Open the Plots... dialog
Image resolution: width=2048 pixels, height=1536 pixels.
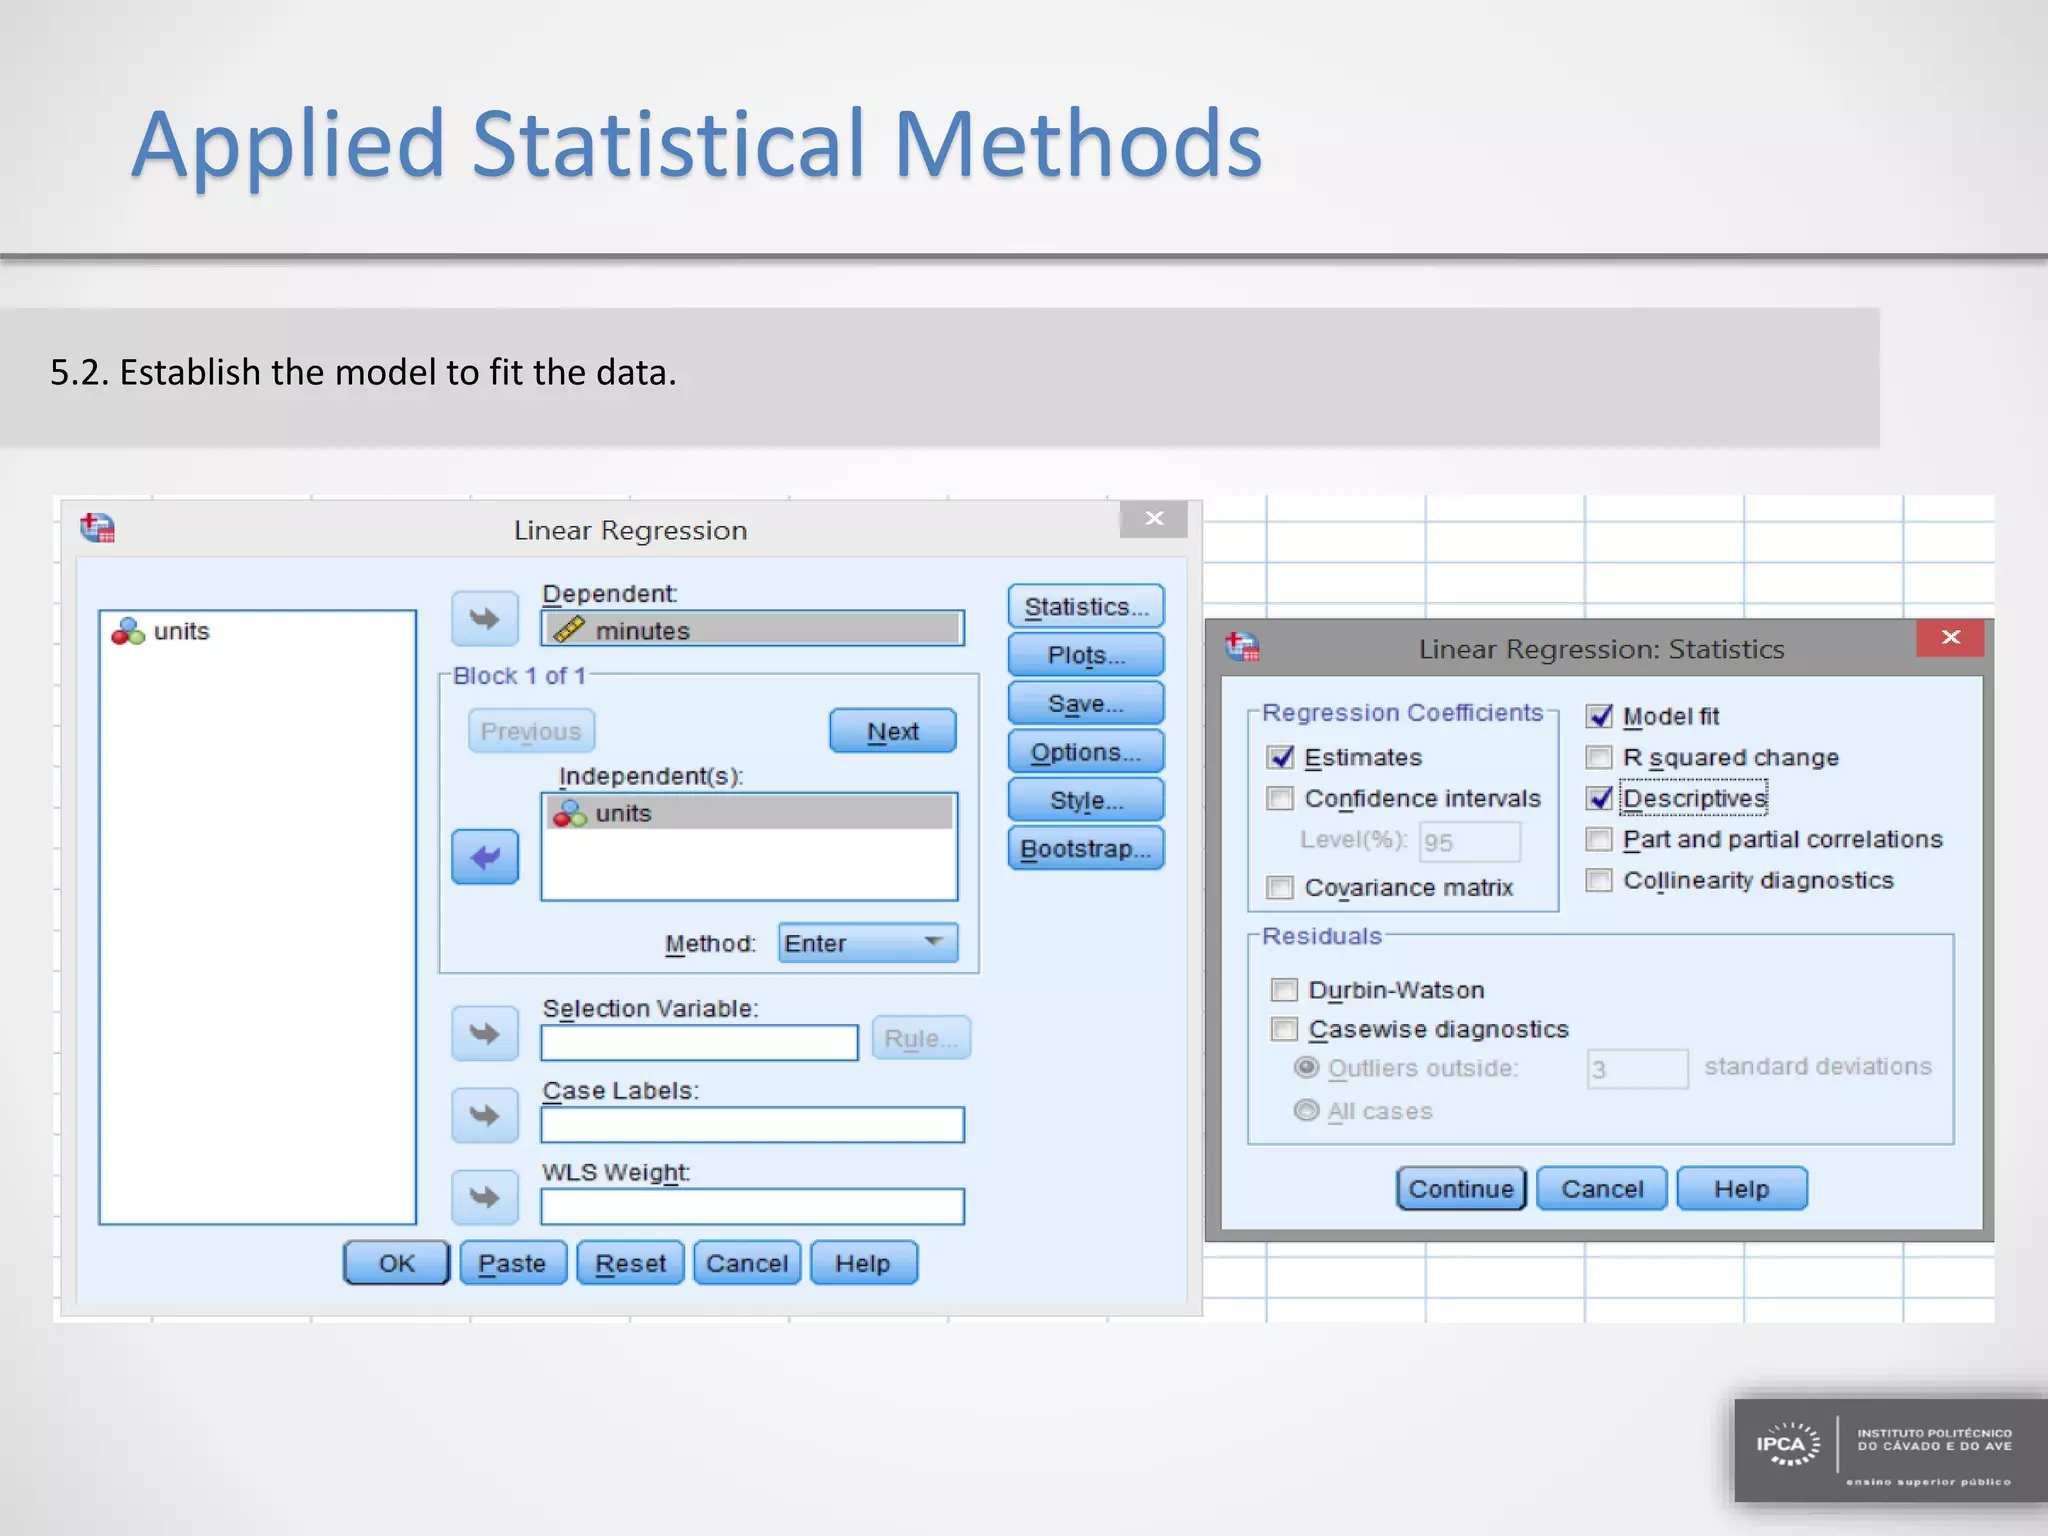coord(1086,655)
